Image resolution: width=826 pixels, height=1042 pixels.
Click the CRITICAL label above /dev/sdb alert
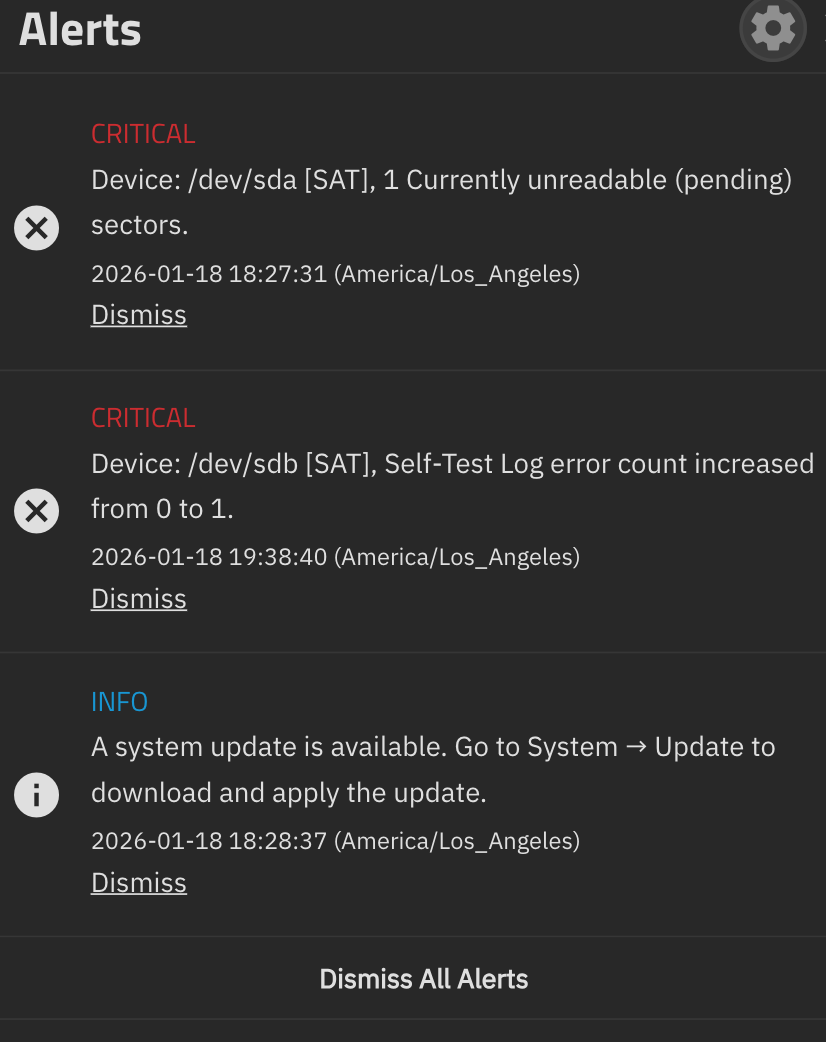(143, 418)
